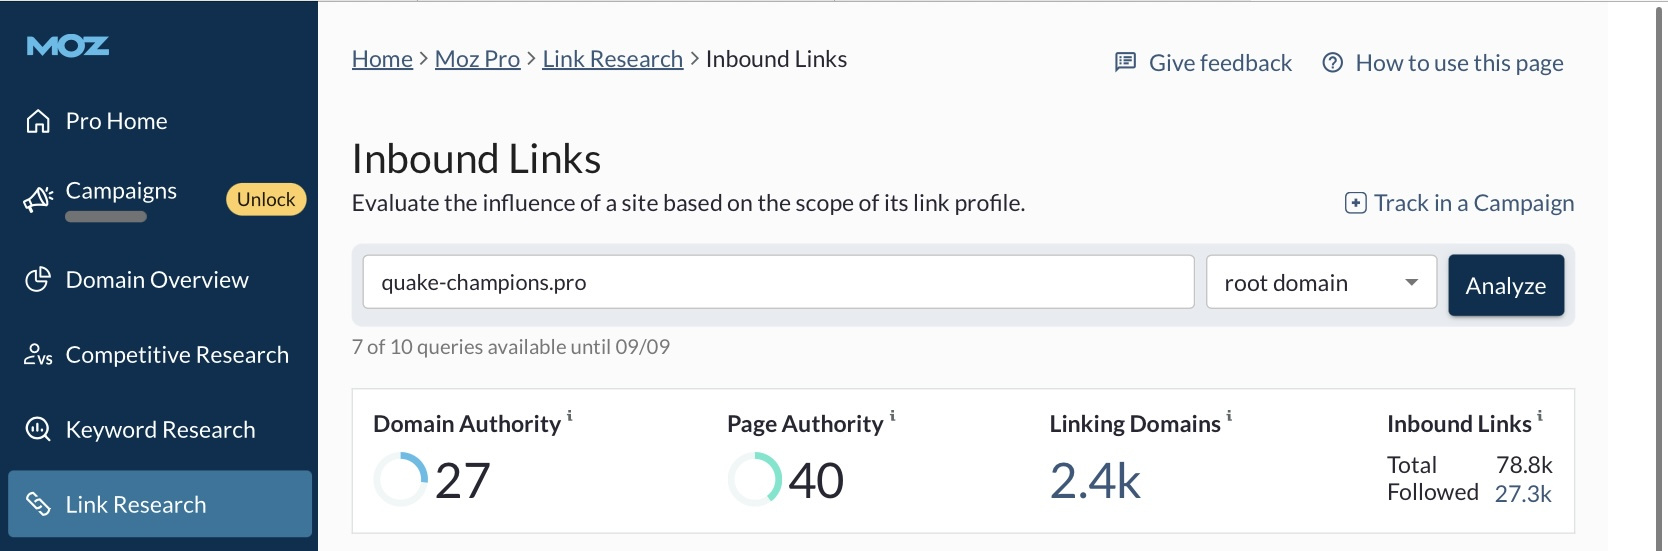The height and width of the screenshot is (551, 1668).
Task: Click the Unlock badge beside Campaigns
Action: tap(266, 199)
